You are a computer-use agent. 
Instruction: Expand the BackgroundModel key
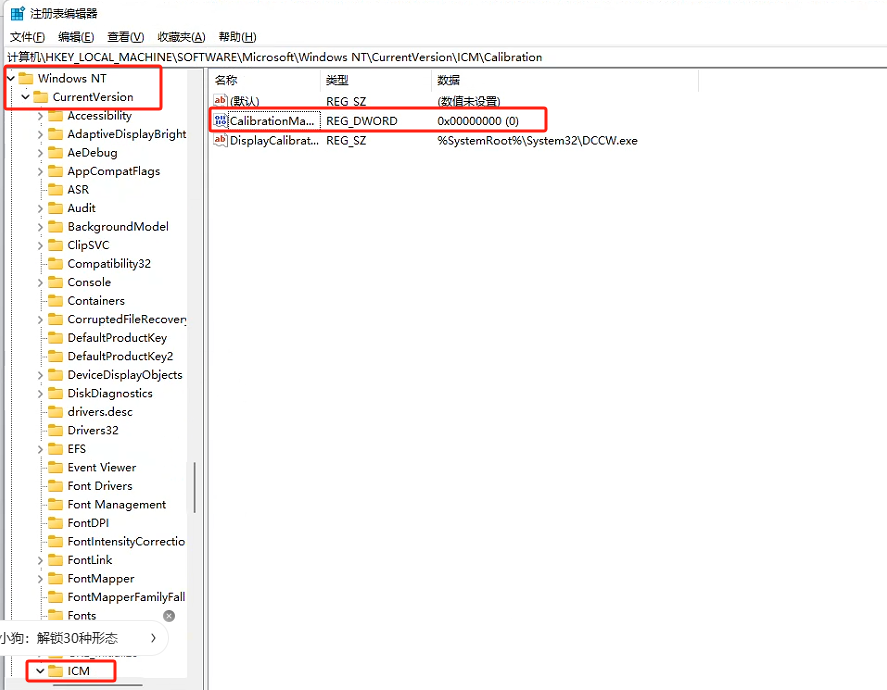pyautogui.click(x=40, y=227)
